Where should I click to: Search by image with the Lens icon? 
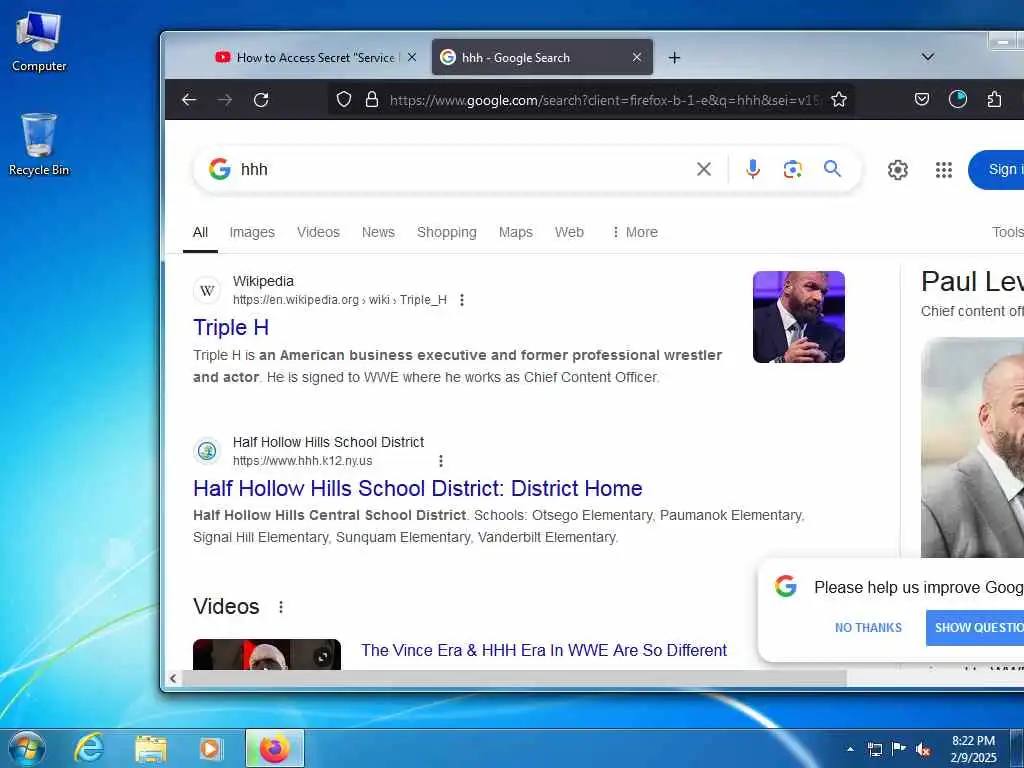[x=792, y=169]
